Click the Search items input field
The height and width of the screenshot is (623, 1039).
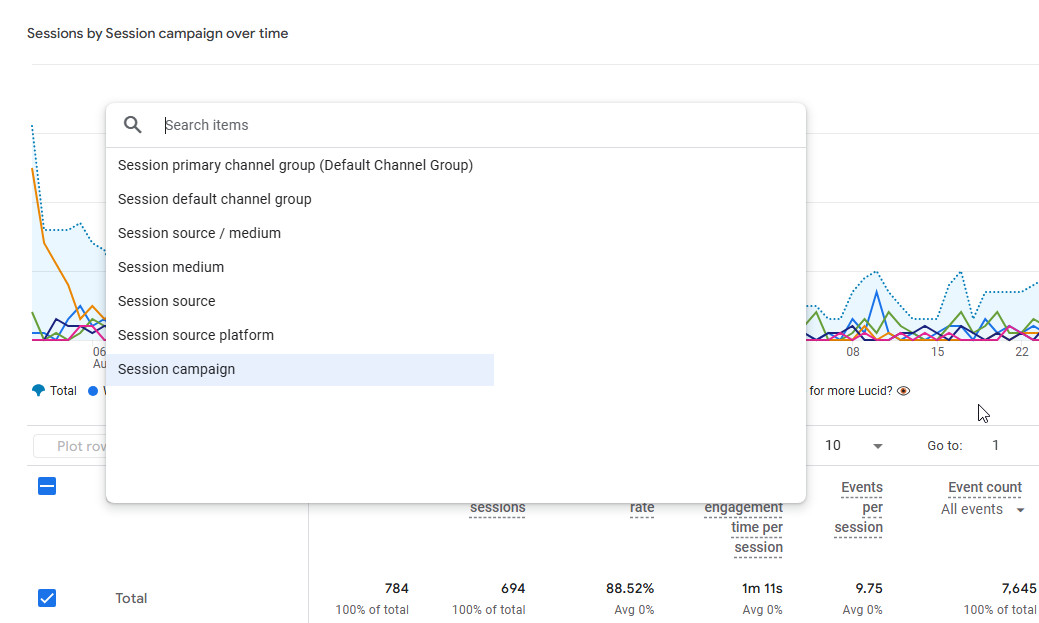coord(480,125)
